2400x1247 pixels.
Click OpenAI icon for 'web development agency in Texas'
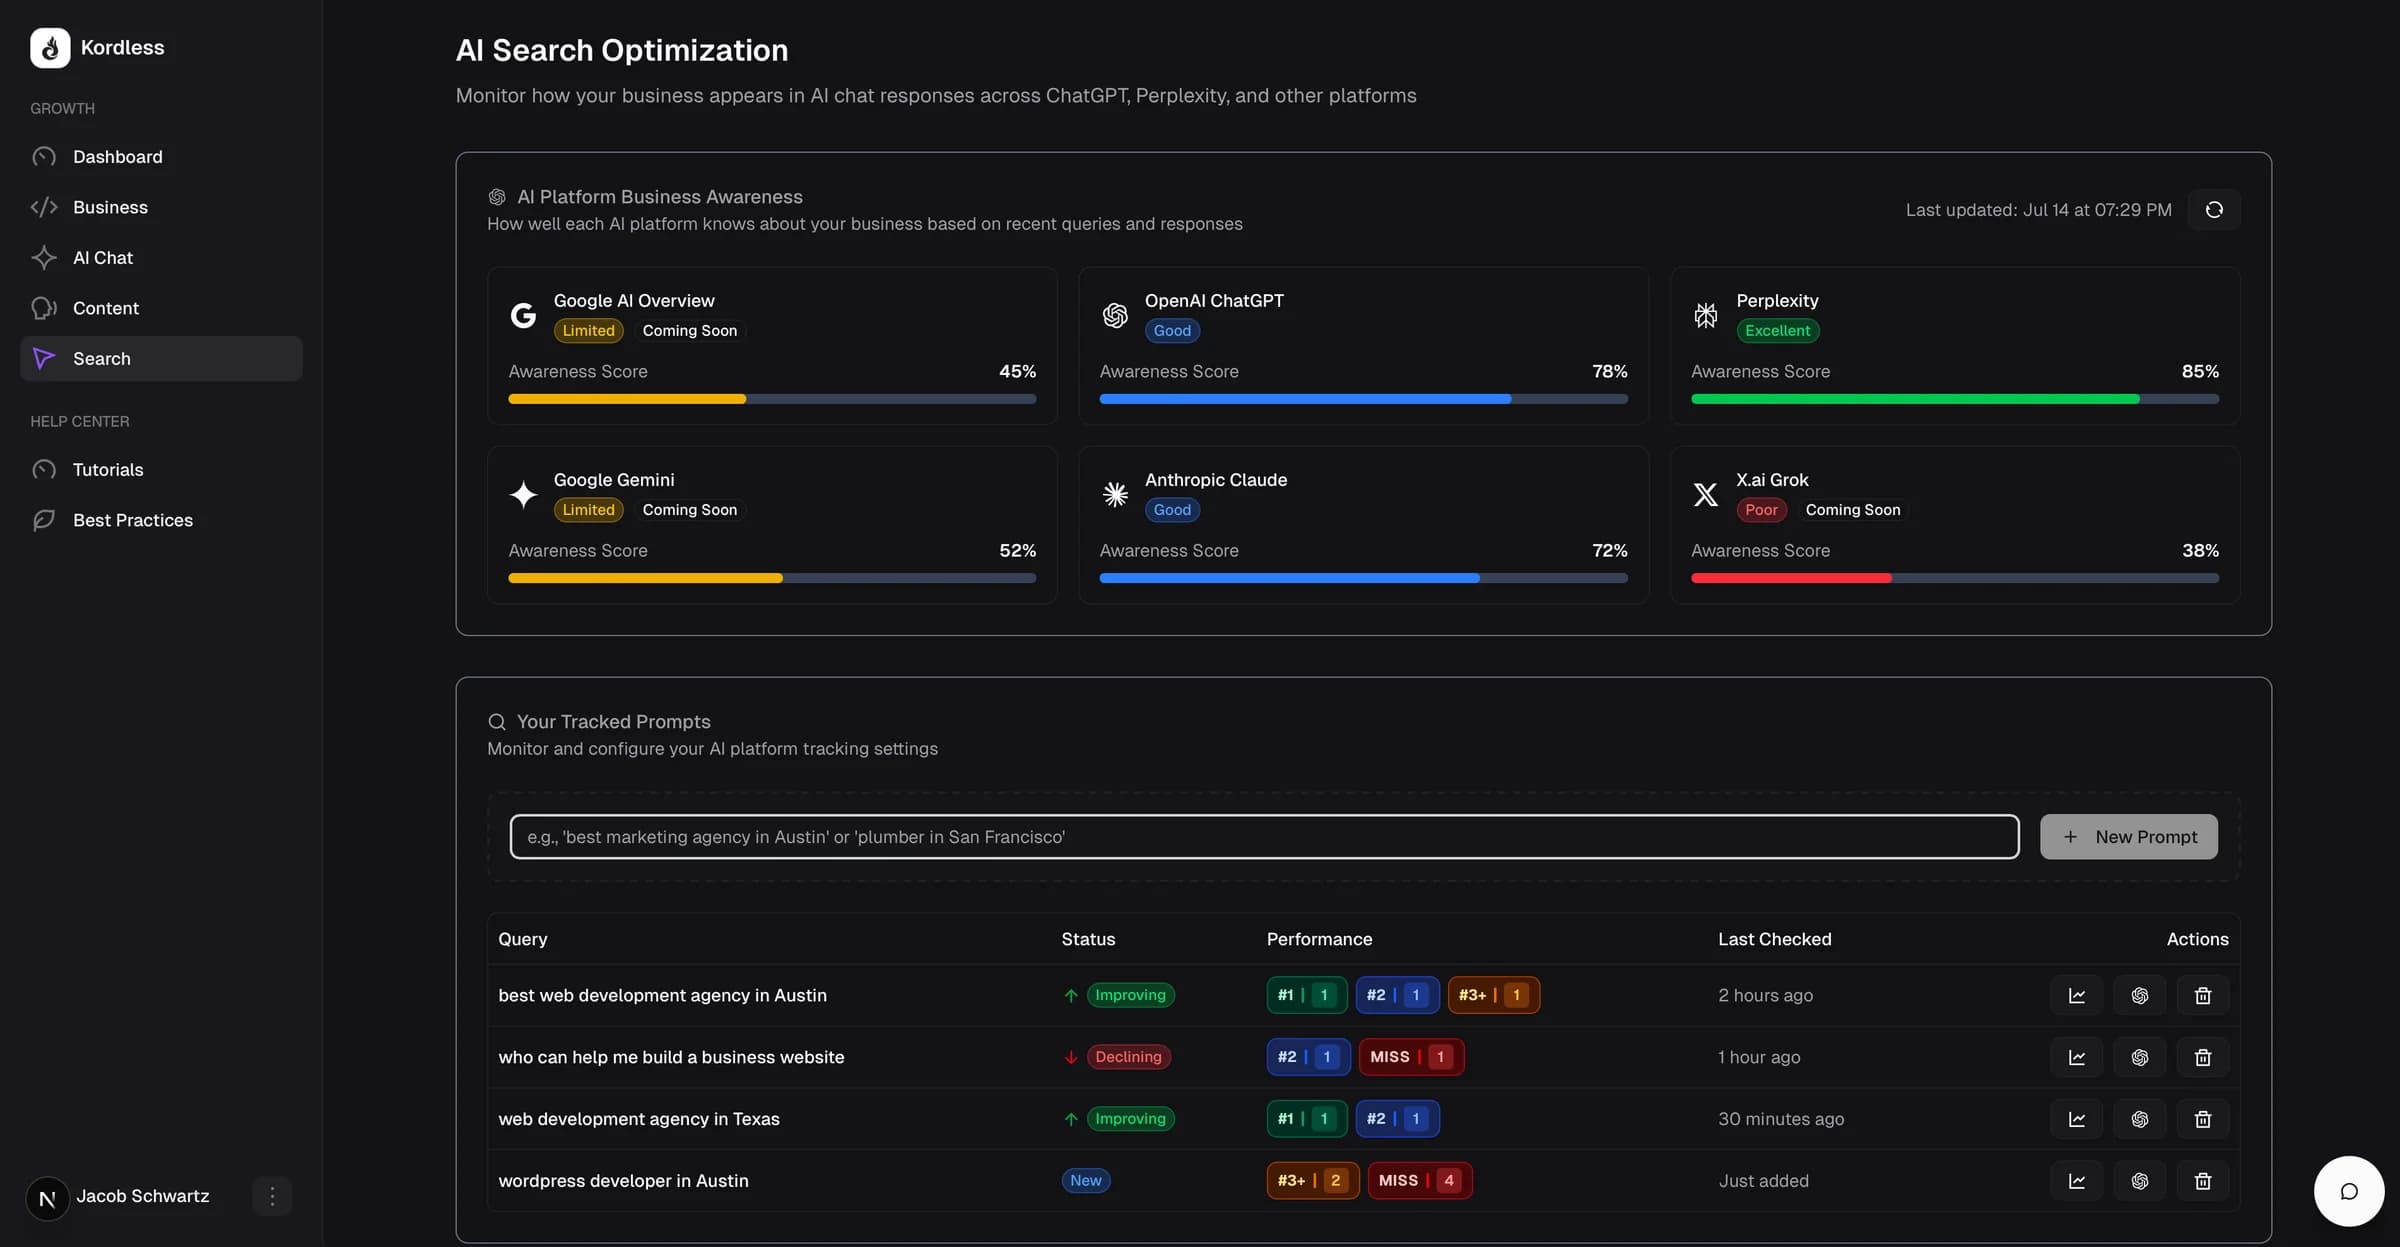click(x=2139, y=1119)
